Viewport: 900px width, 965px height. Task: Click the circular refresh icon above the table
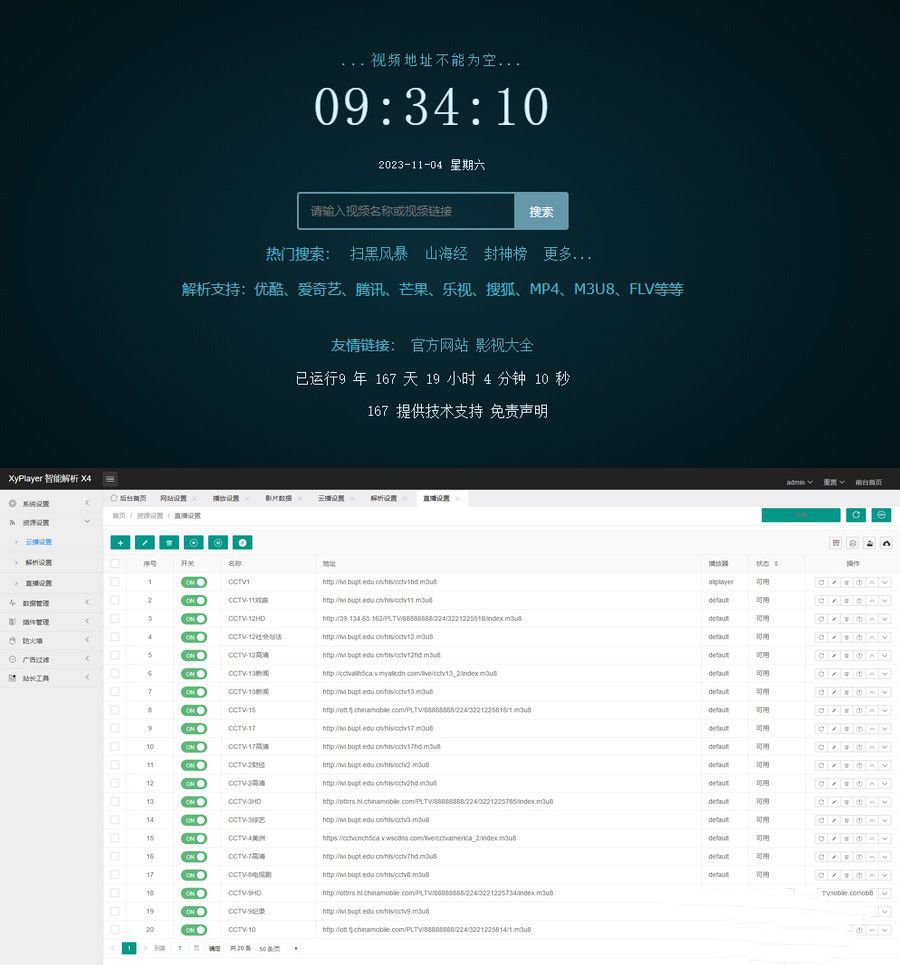pyautogui.click(x=857, y=514)
